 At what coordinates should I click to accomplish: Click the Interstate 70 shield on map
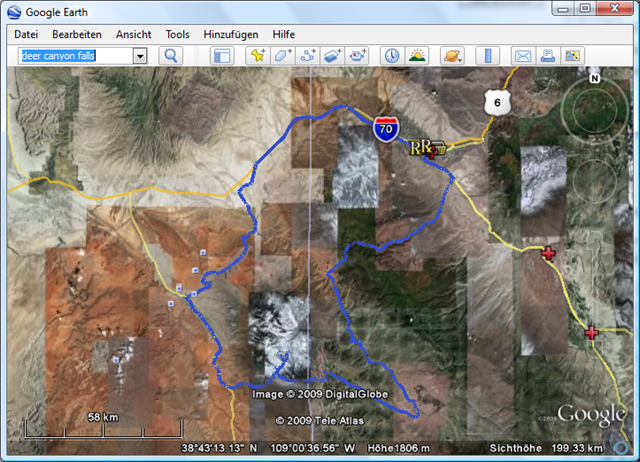tap(385, 127)
